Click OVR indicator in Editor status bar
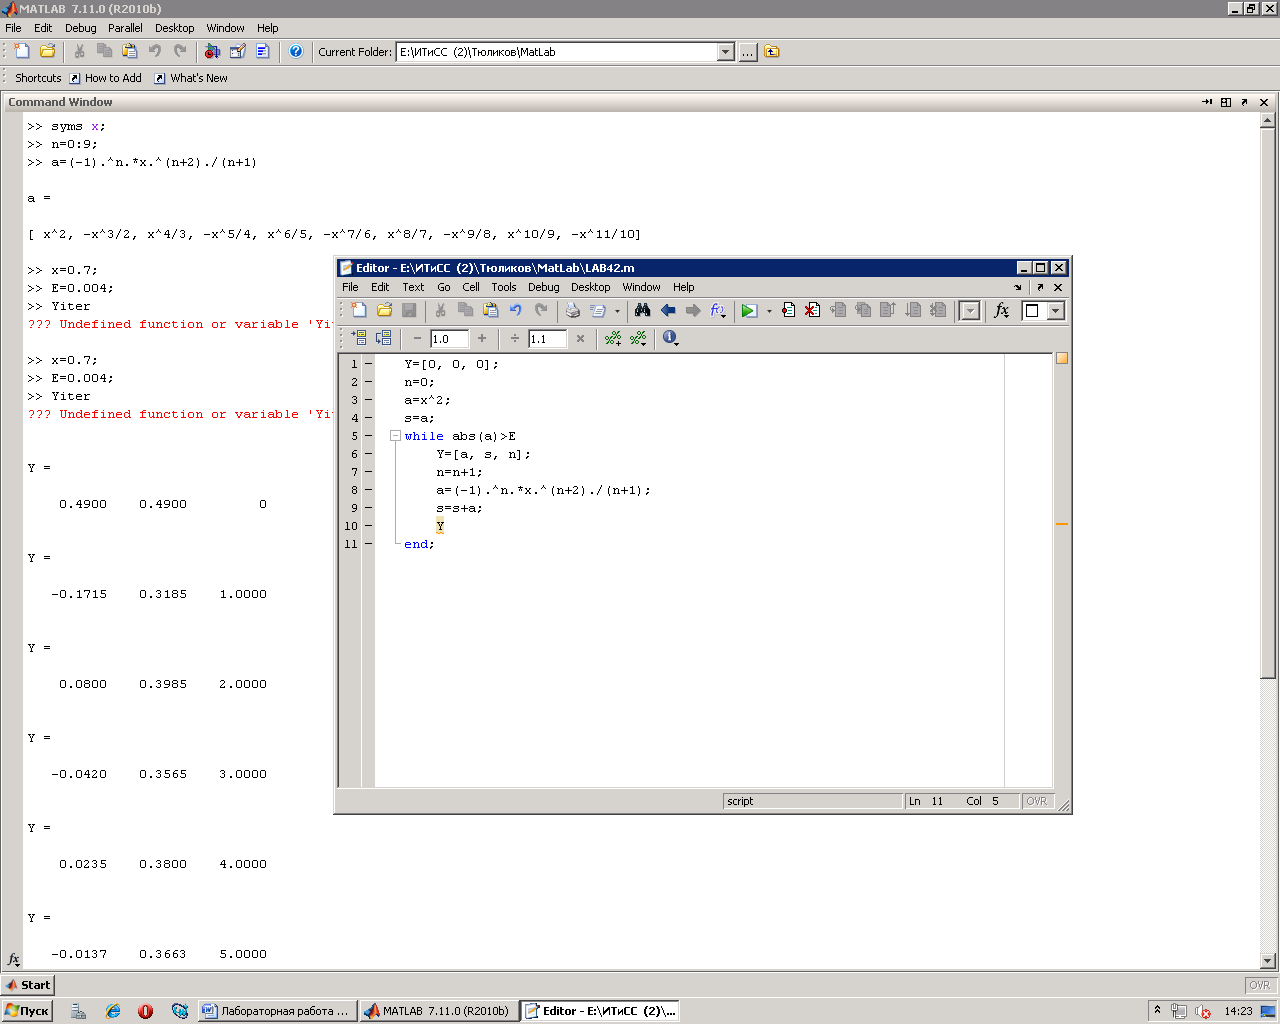The width and height of the screenshot is (1280, 1024). 1037,801
